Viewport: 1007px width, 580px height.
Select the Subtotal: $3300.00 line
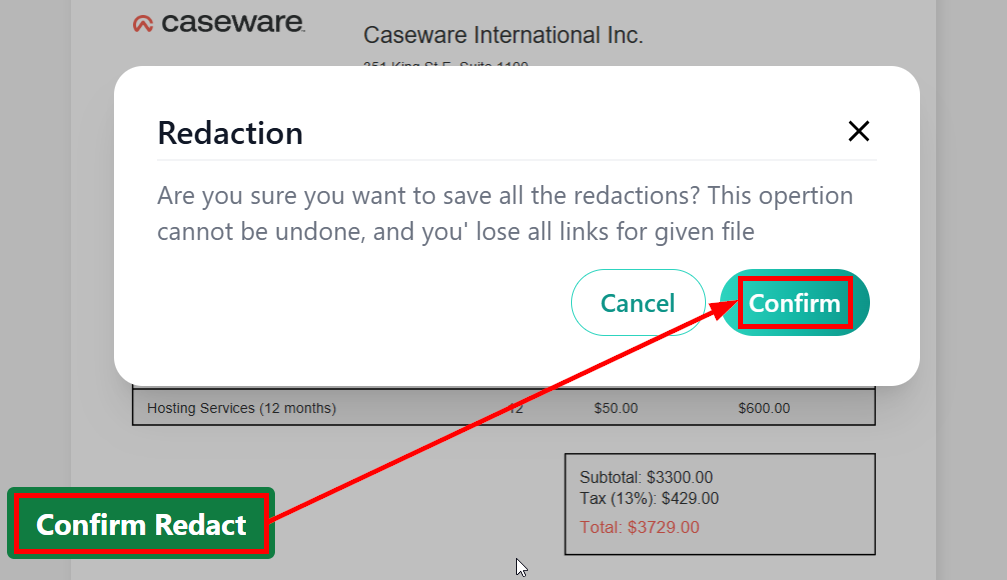[x=646, y=478]
